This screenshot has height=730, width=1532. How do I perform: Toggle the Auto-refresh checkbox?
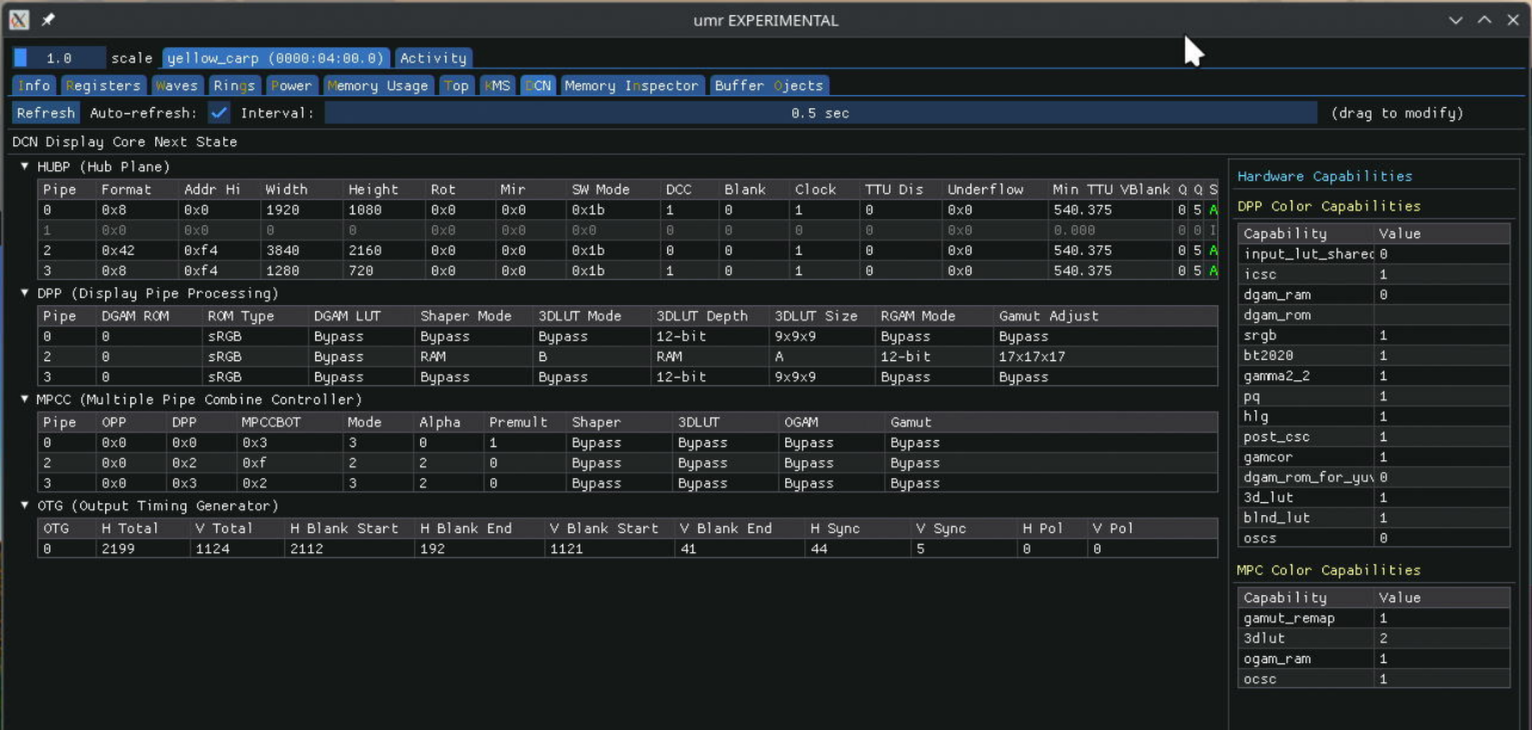tap(219, 113)
